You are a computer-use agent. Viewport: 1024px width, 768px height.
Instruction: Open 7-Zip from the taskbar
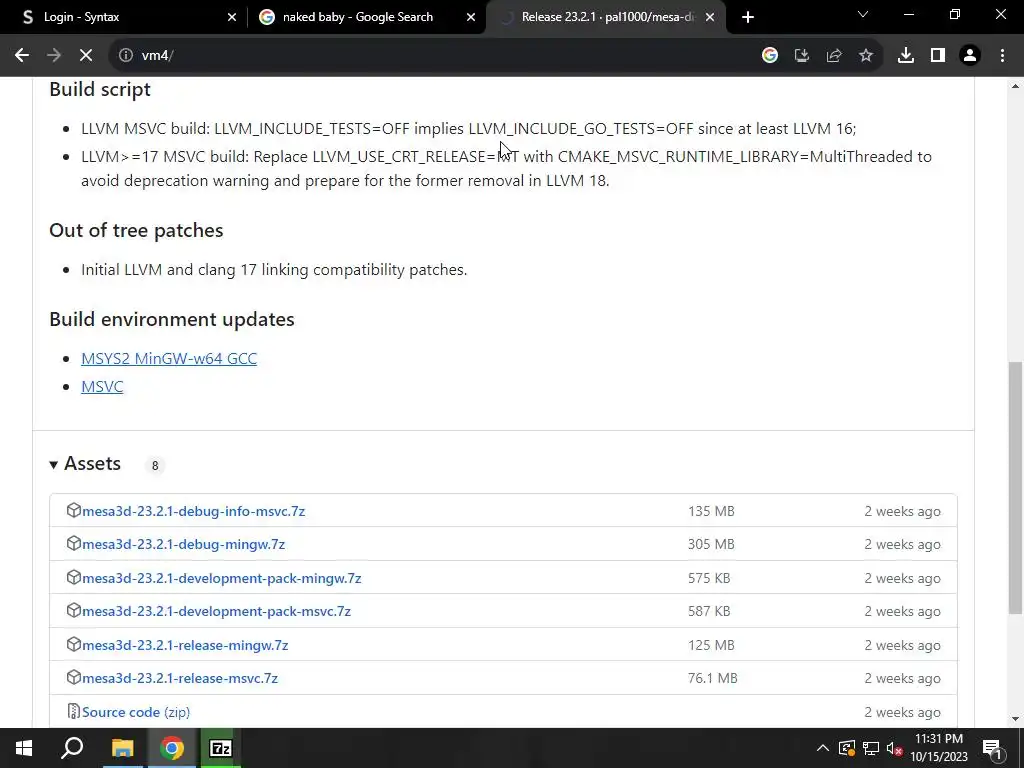point(221,748)
